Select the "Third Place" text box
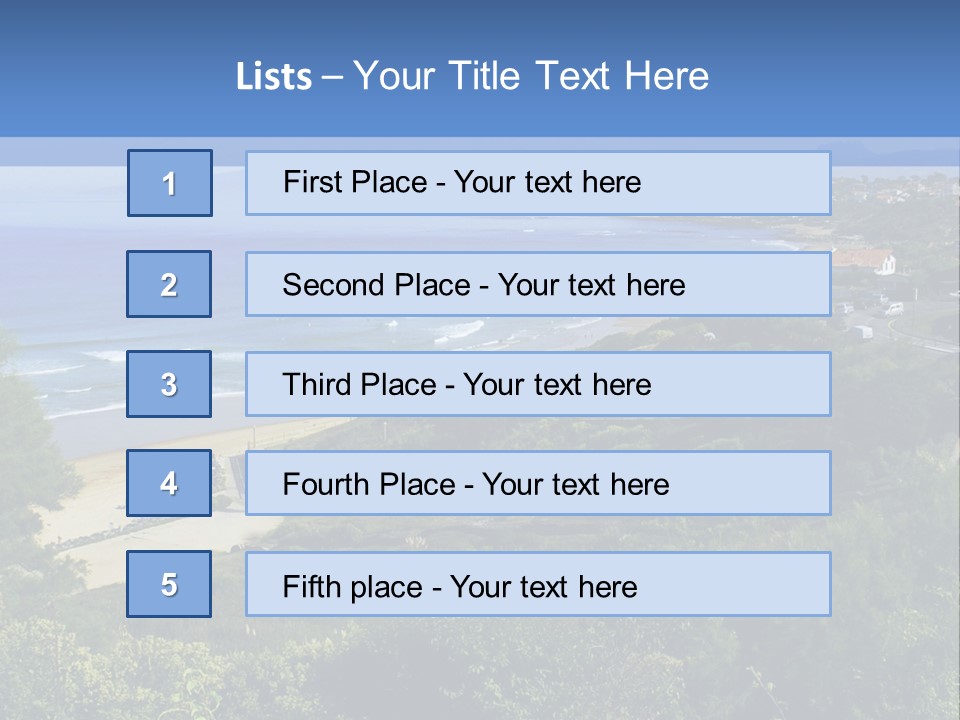 point(538,384)
